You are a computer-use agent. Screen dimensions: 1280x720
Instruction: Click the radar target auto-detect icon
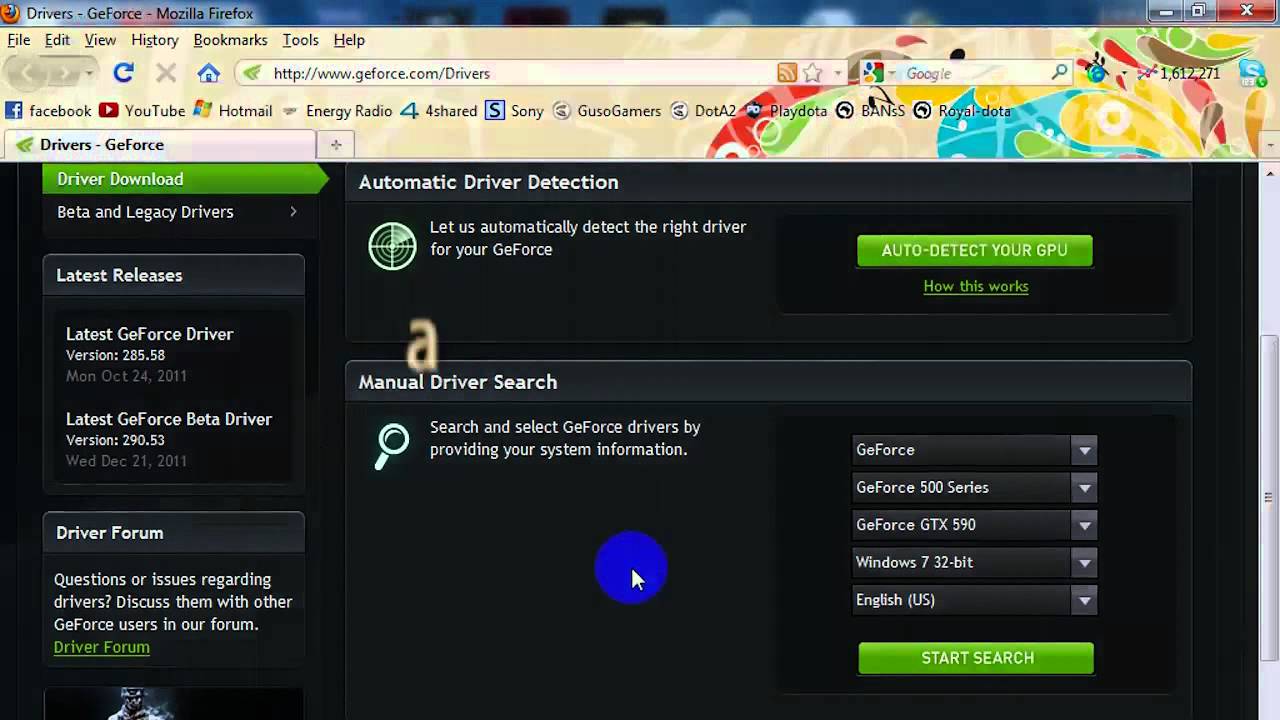coord(392,246)
